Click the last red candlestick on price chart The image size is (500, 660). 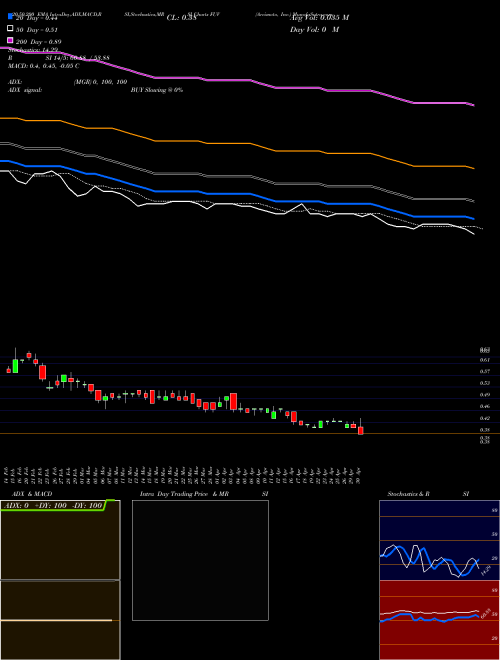click(361, 431)
